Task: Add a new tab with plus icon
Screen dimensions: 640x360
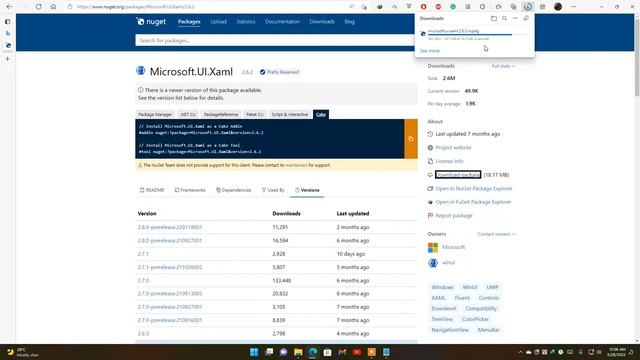Action: click(x=8, y=59)
